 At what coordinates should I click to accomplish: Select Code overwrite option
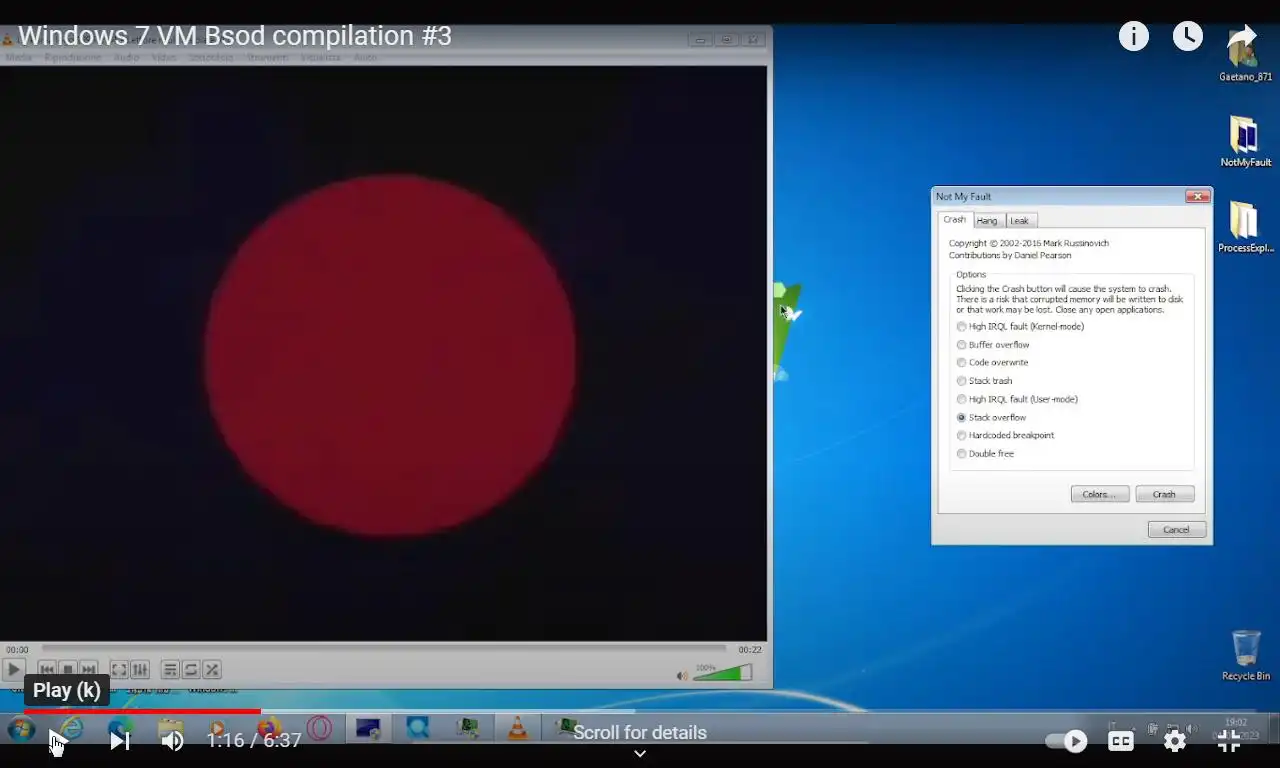point(992,363)
